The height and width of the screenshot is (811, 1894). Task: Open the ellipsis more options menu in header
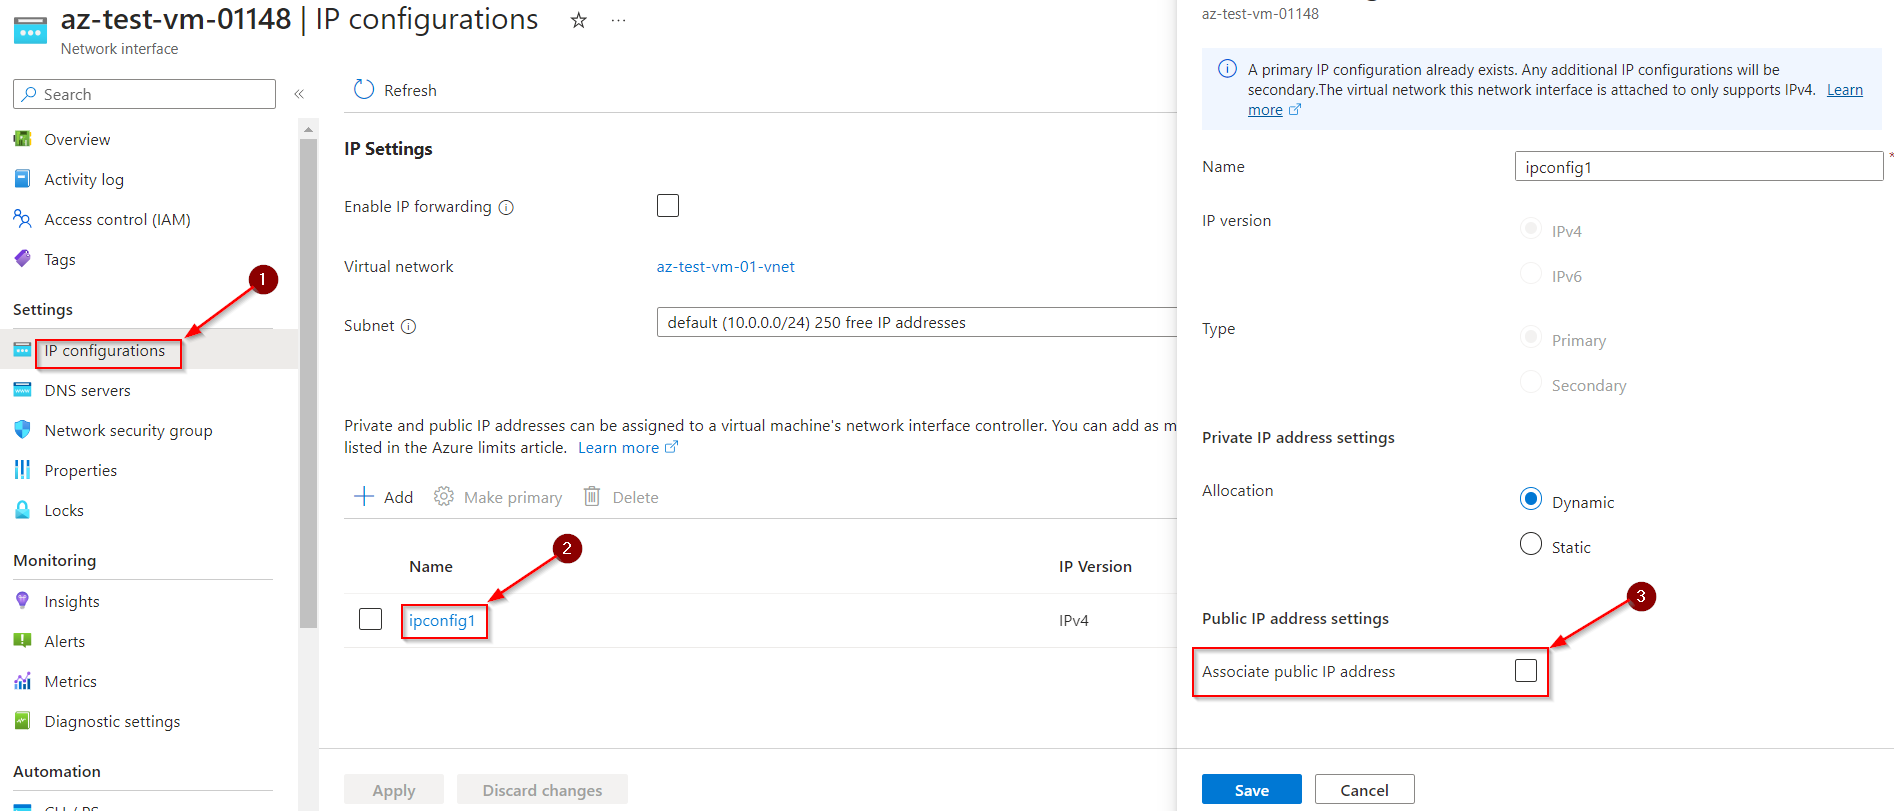coord(618,20)
